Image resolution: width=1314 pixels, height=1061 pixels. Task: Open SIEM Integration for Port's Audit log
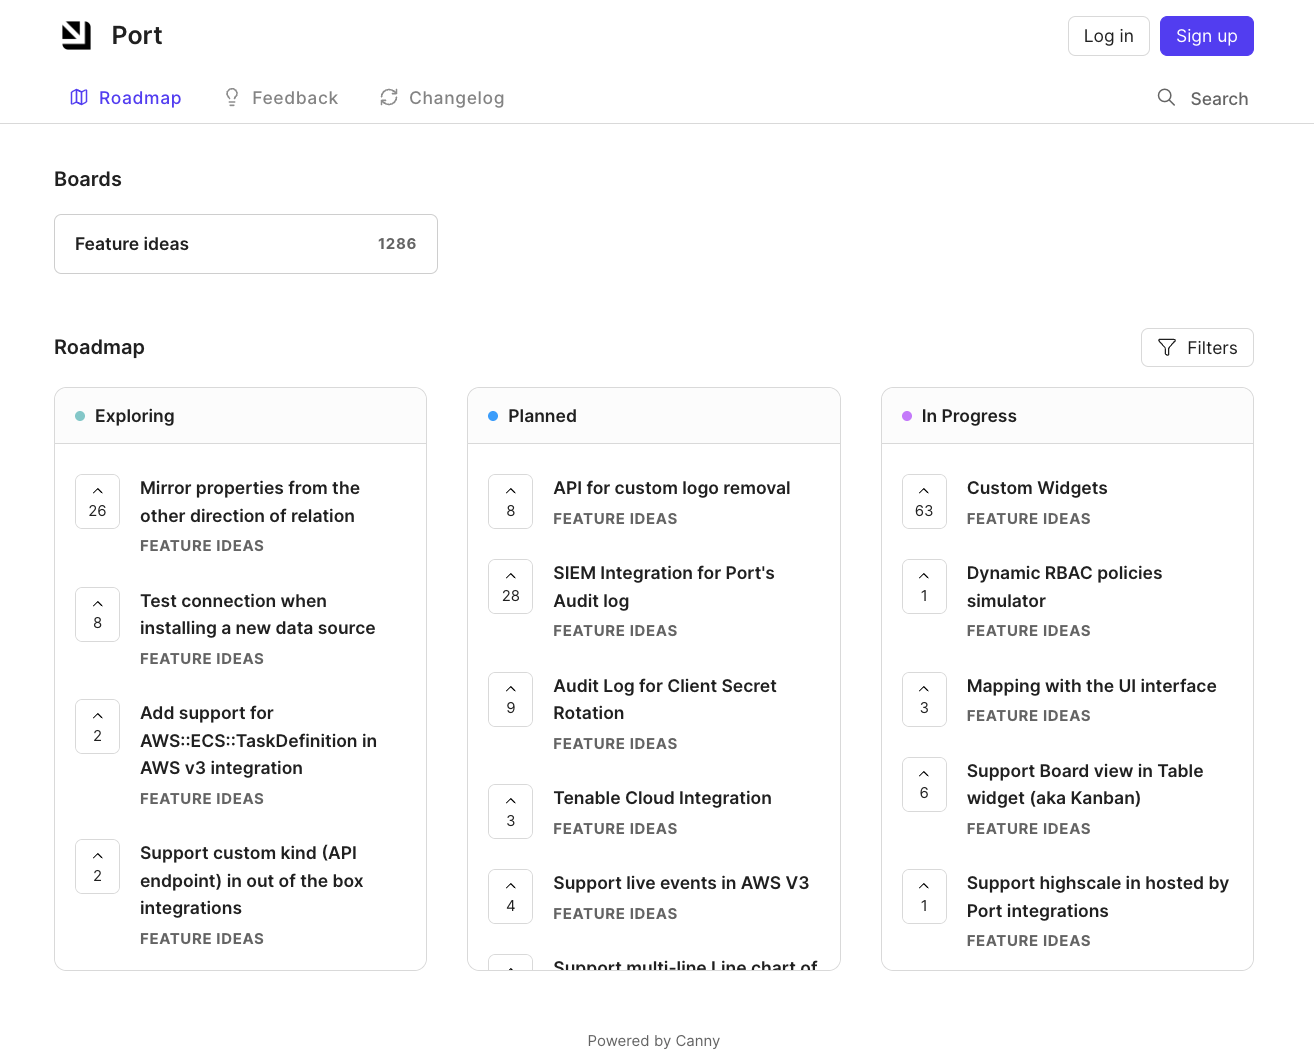coord(664,587)
